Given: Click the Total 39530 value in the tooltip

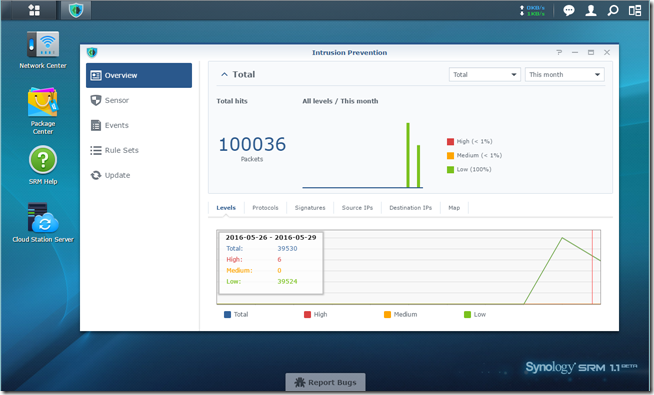Looking at the screenshot, I should [287, 249].
